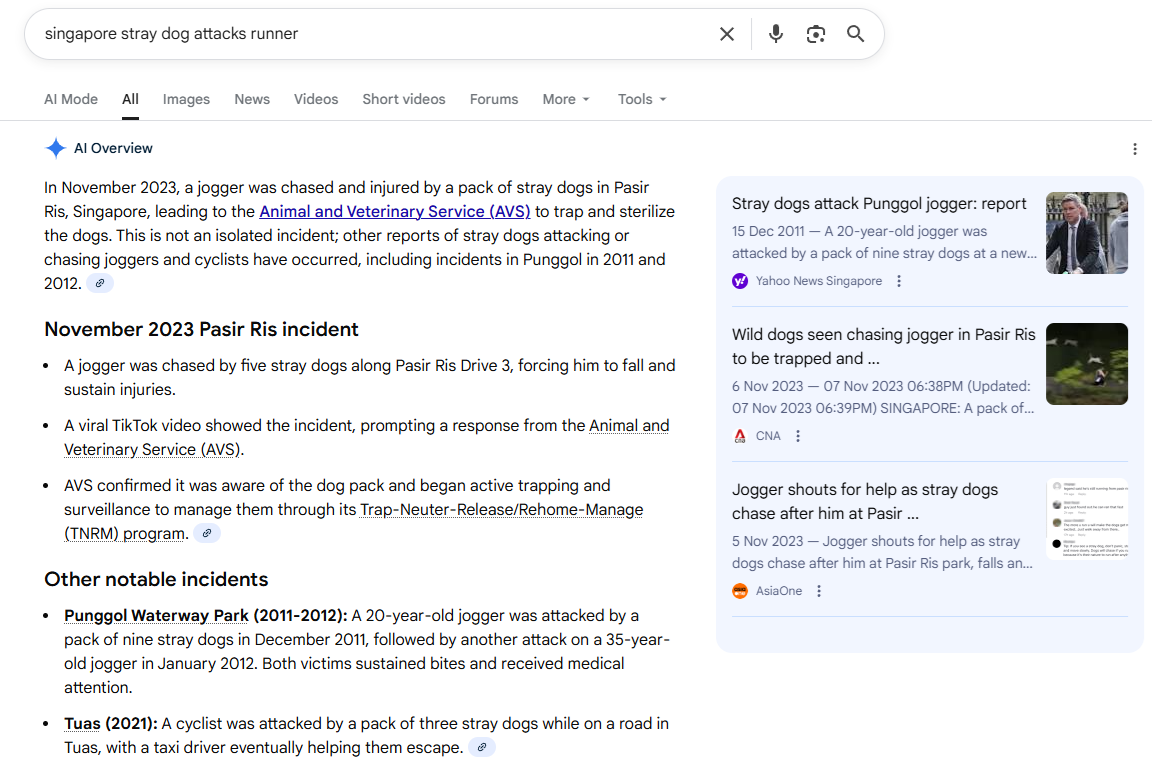The height and width of the screenshot is (766, 1152).
Task: Submit search with magnifying glass icon
Action: [855, 34]
